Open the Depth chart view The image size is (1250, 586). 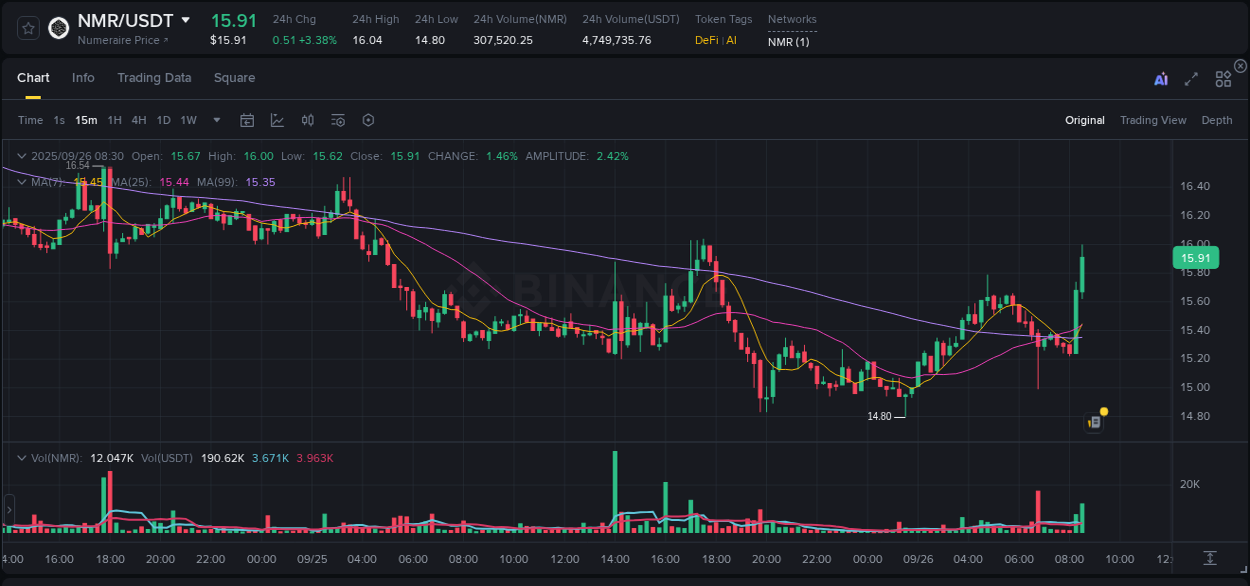(1216, 120)
